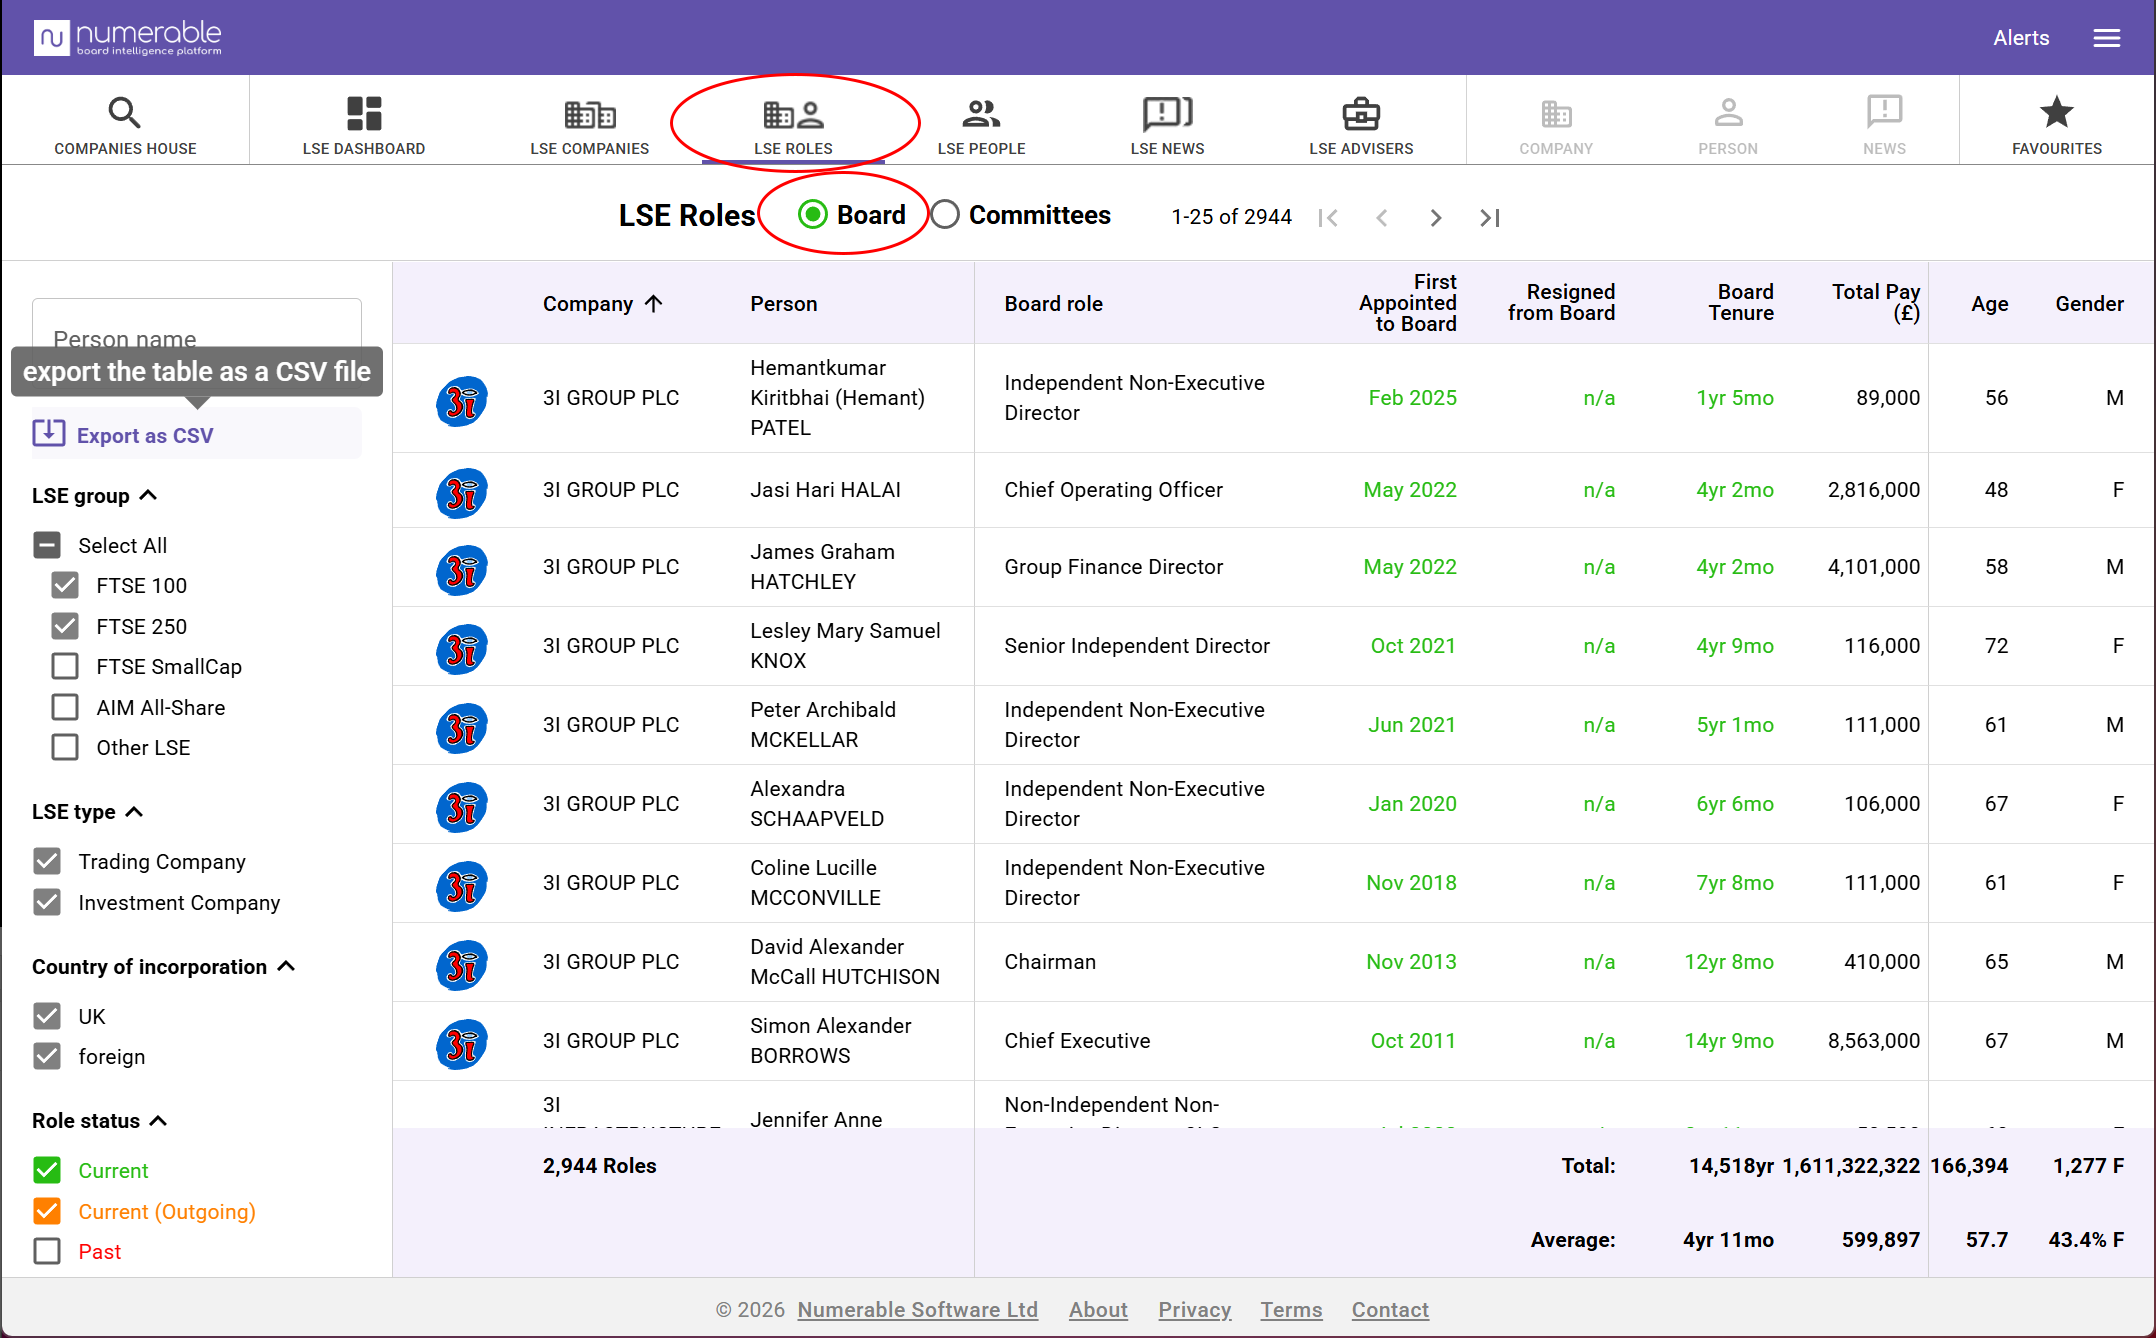Screen dimensions: 2156x1338
Task: Open the Companies House search icon
Action: tap(124, 113)
